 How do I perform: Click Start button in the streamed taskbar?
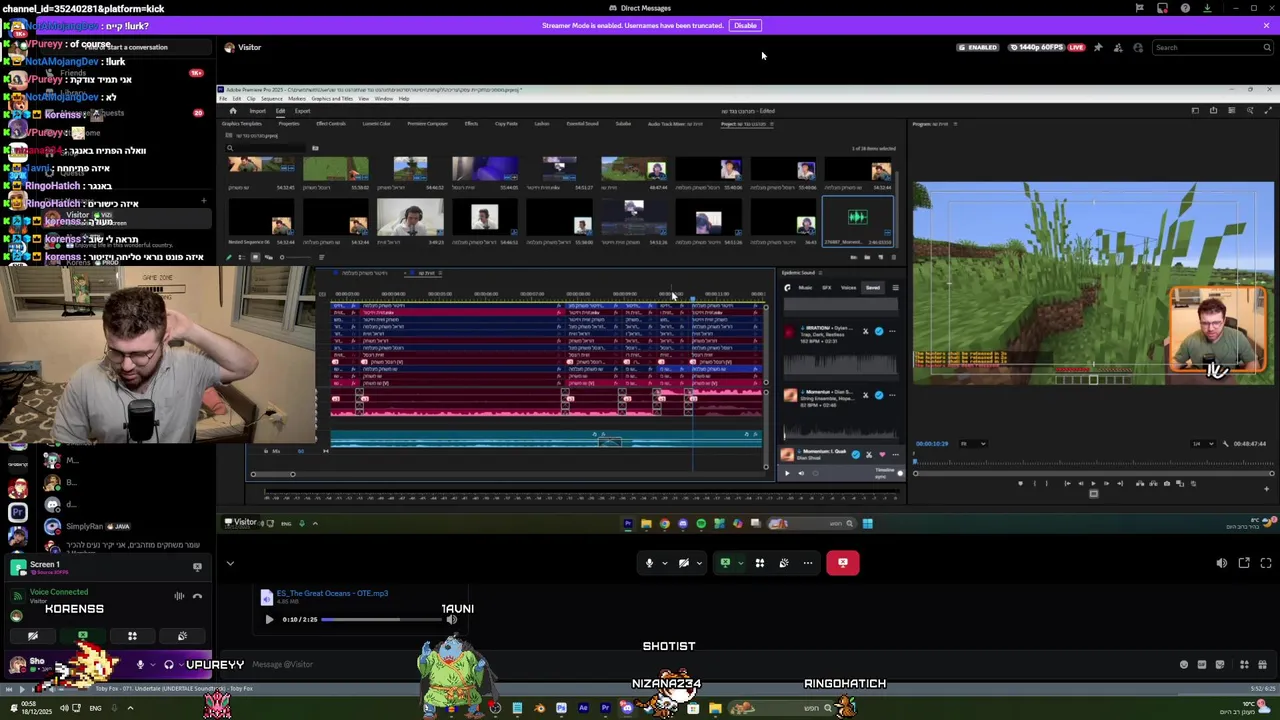(x=868, y=524)
